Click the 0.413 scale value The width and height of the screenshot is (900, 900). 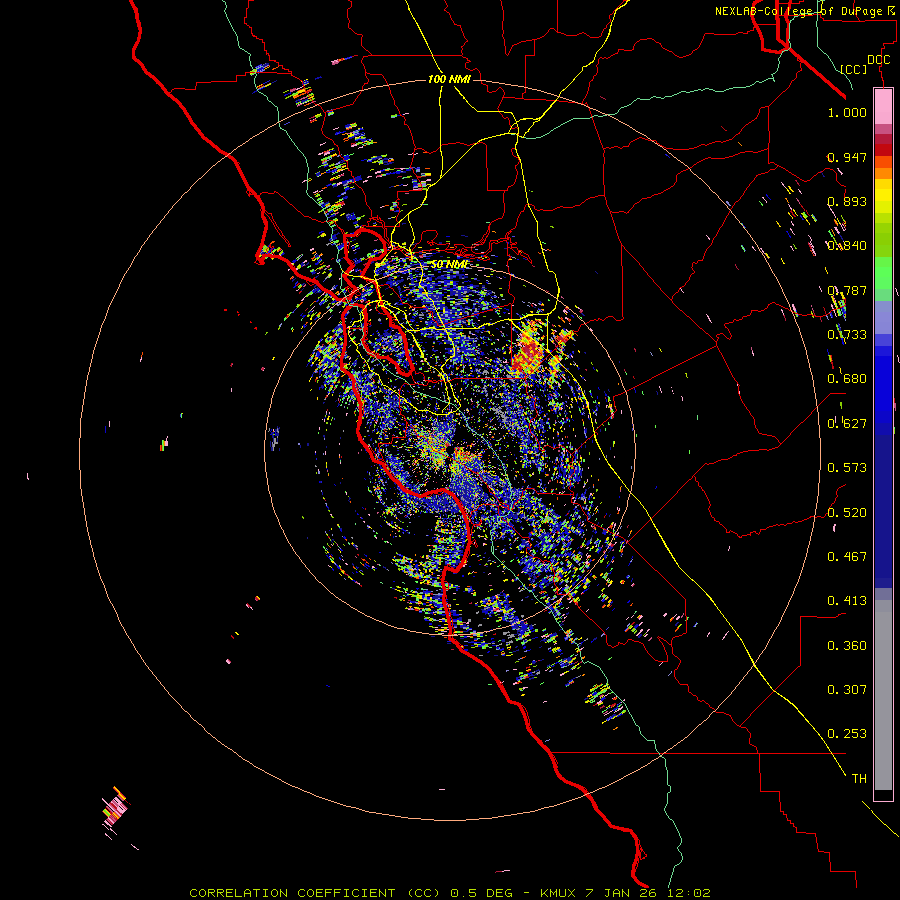[847, 601]
